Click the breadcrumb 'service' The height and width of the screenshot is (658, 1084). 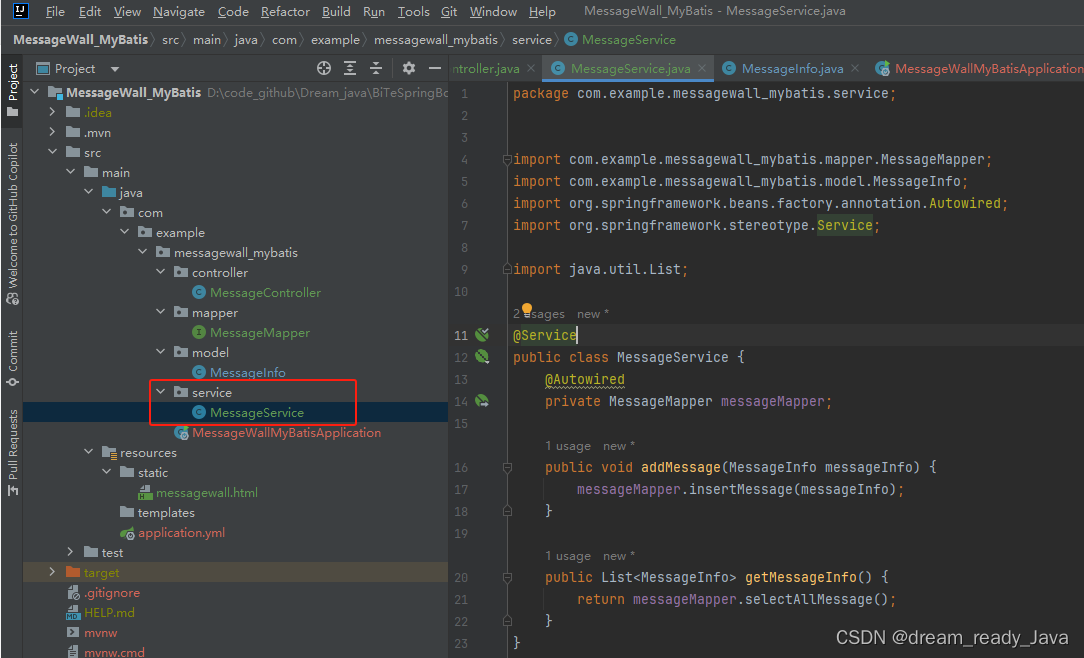point(532,39)
